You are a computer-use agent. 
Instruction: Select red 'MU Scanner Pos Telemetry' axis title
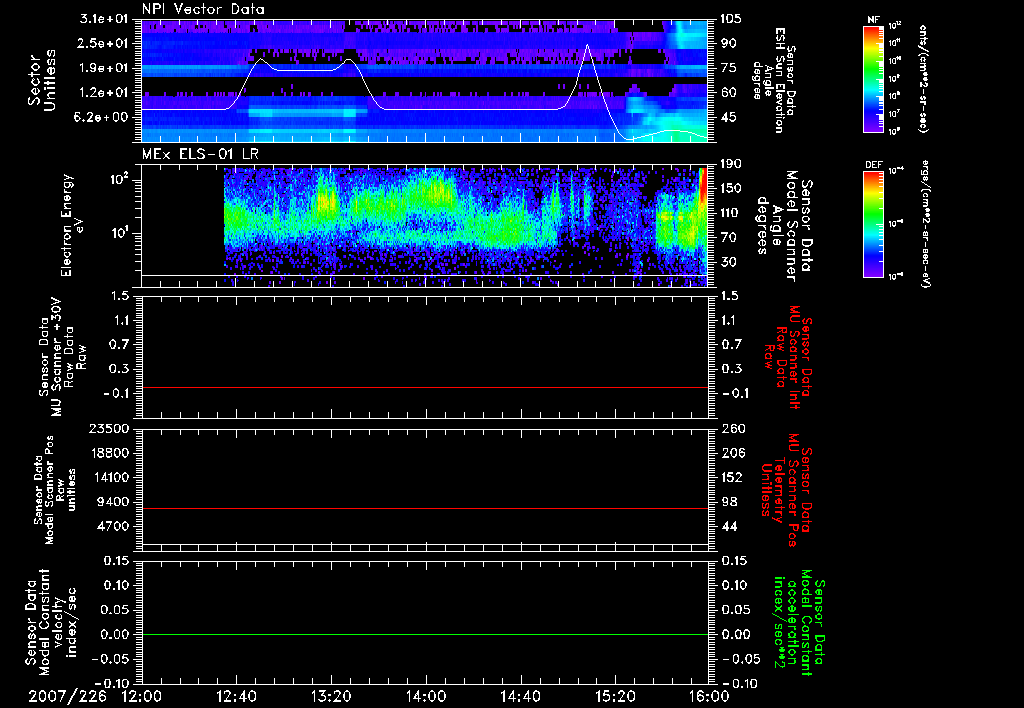787,490
